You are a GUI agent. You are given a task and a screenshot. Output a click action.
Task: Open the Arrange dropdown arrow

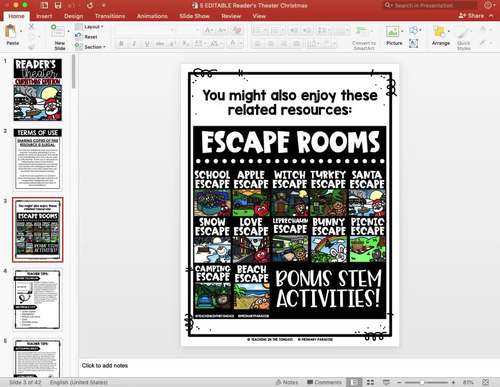pyautogui.click(x=449, y=31)
